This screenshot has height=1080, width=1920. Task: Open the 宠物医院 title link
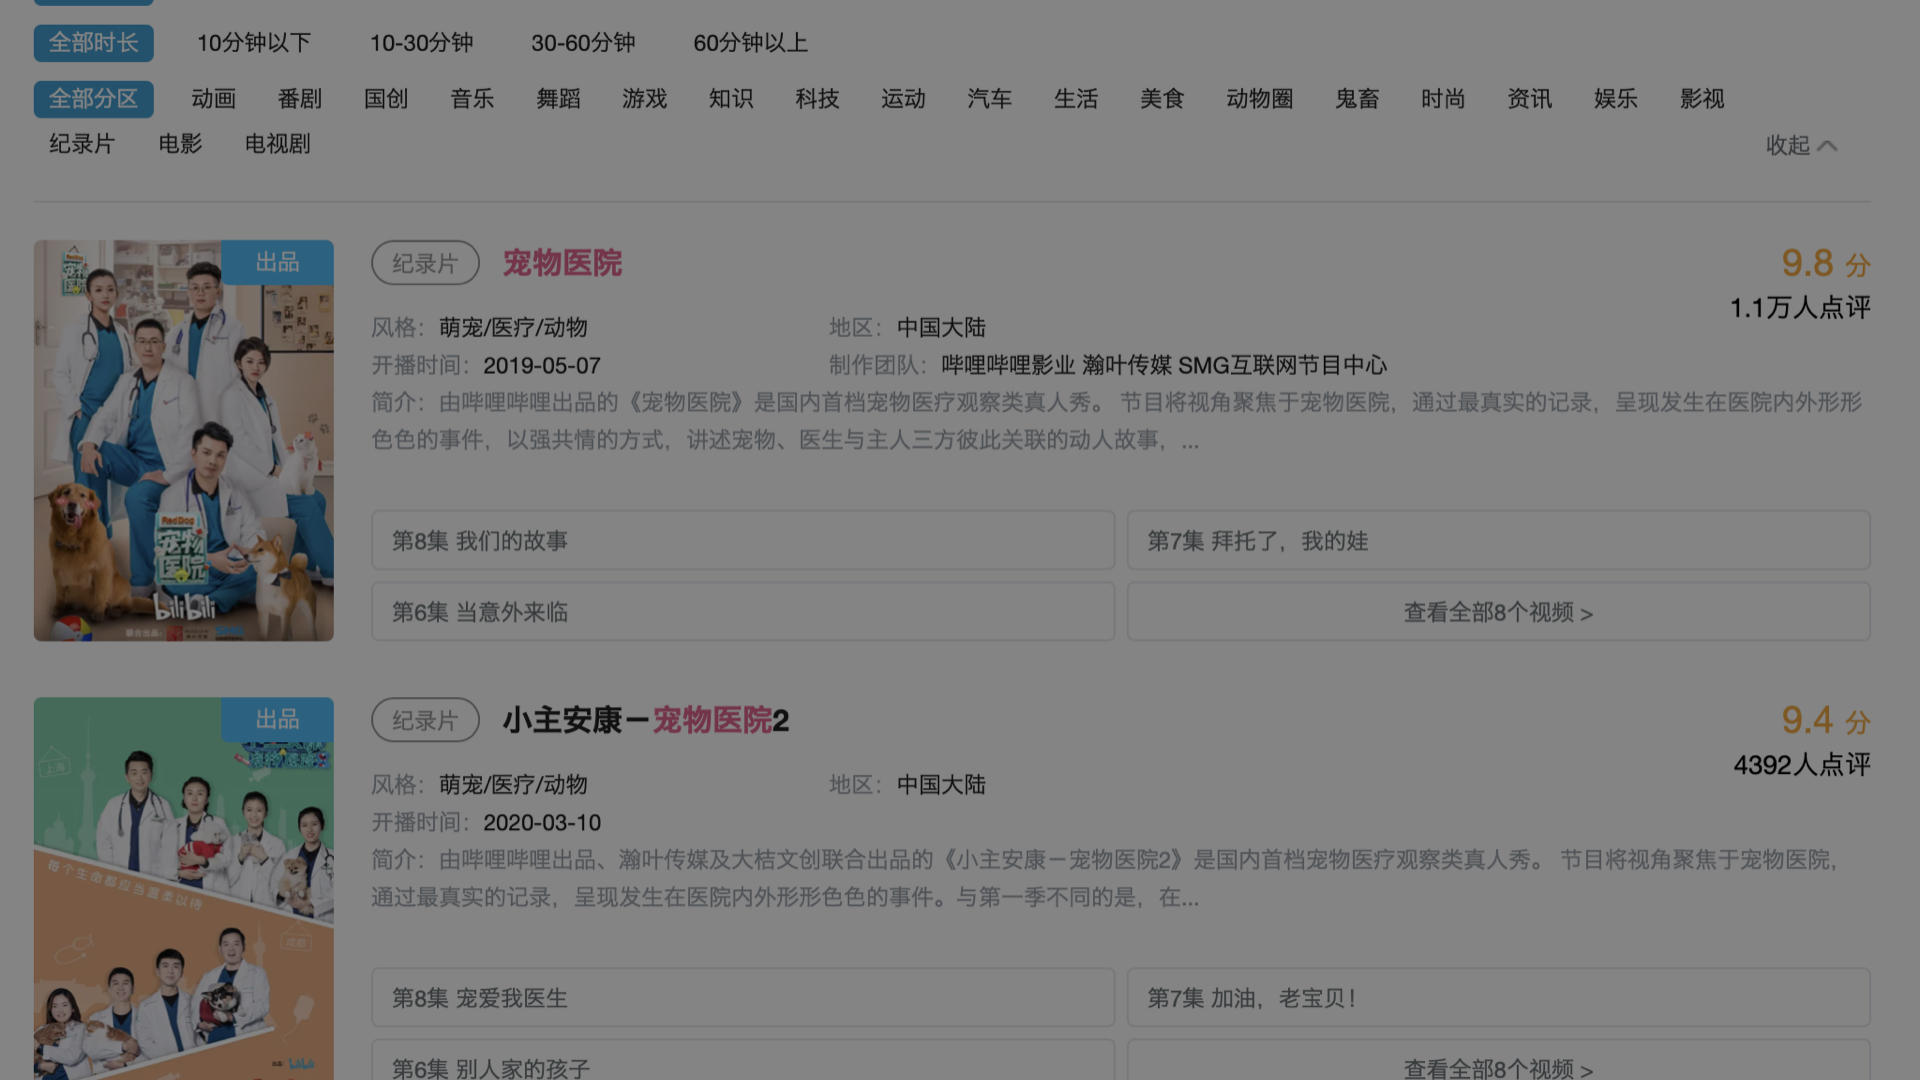[x=562, y=263]
